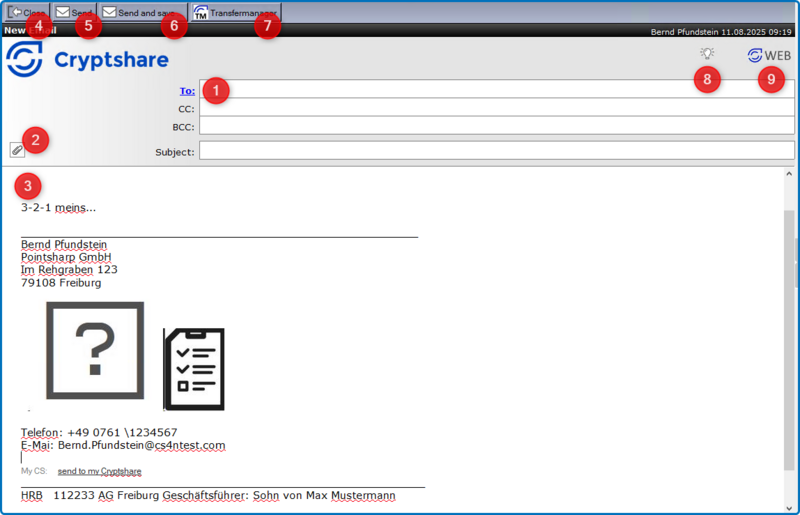The image size is (800, 515).
Task: Open the Transfermanager
Action: pyautogui.click(x=235, y=12)
